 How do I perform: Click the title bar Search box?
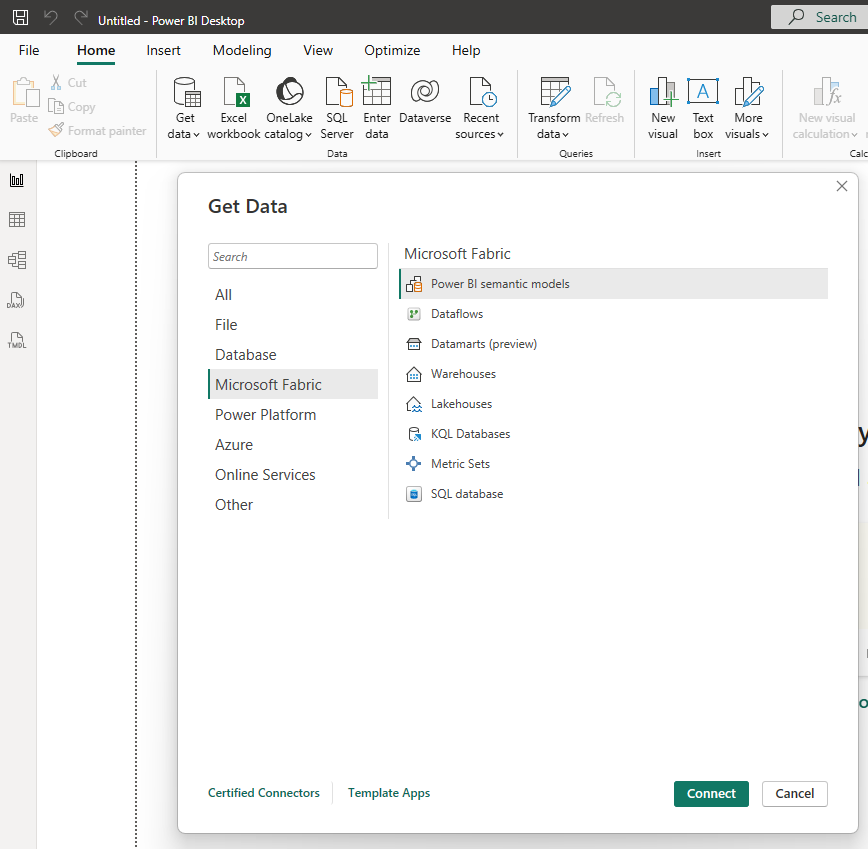820,17
